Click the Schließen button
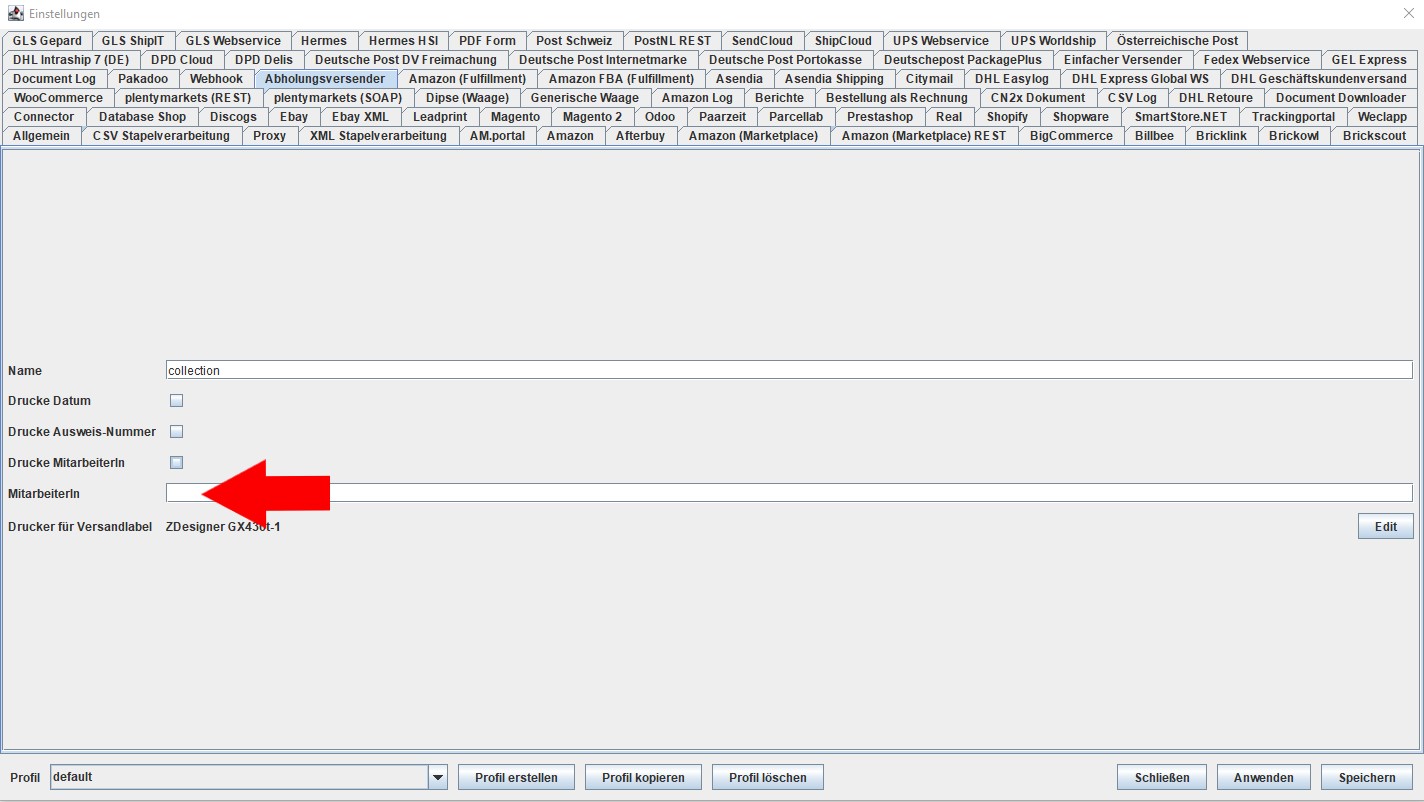 1162,777
